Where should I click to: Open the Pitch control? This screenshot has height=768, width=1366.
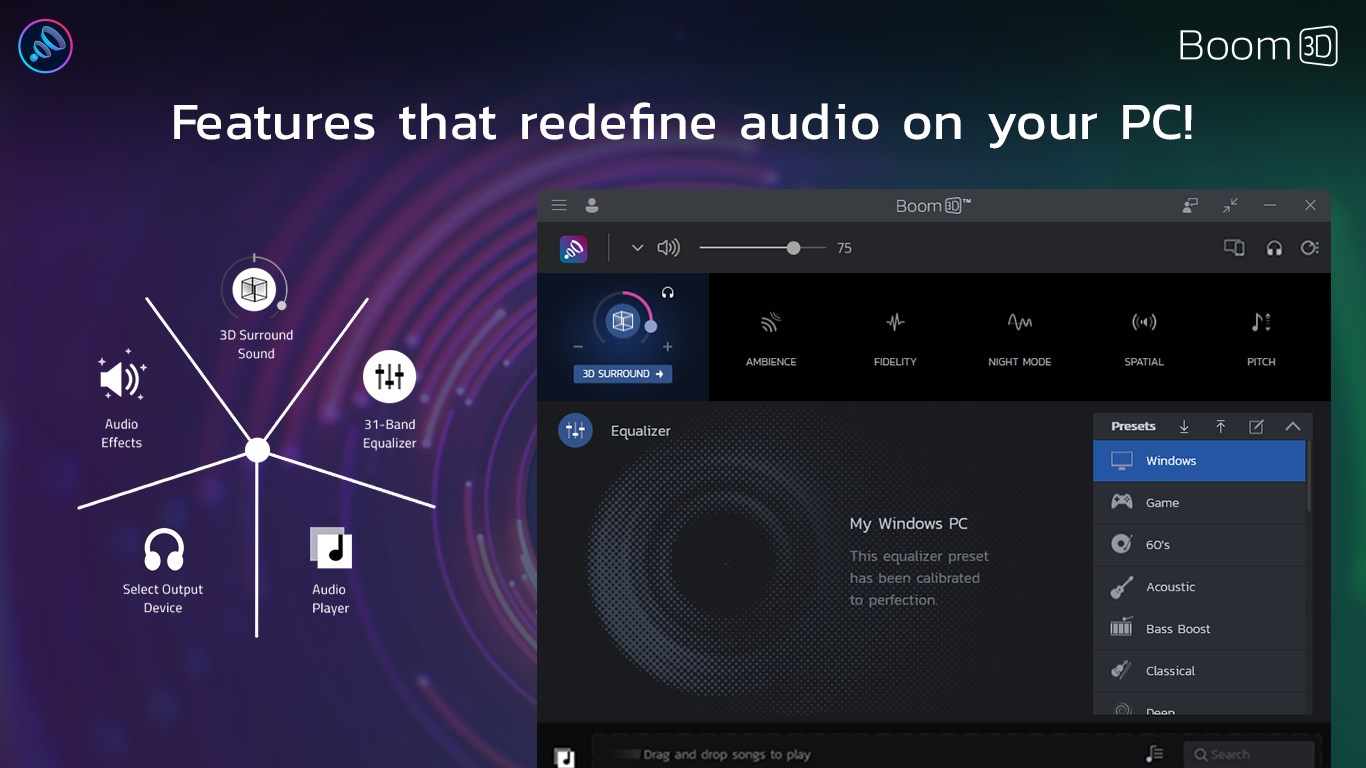(x=1260, y=337)
